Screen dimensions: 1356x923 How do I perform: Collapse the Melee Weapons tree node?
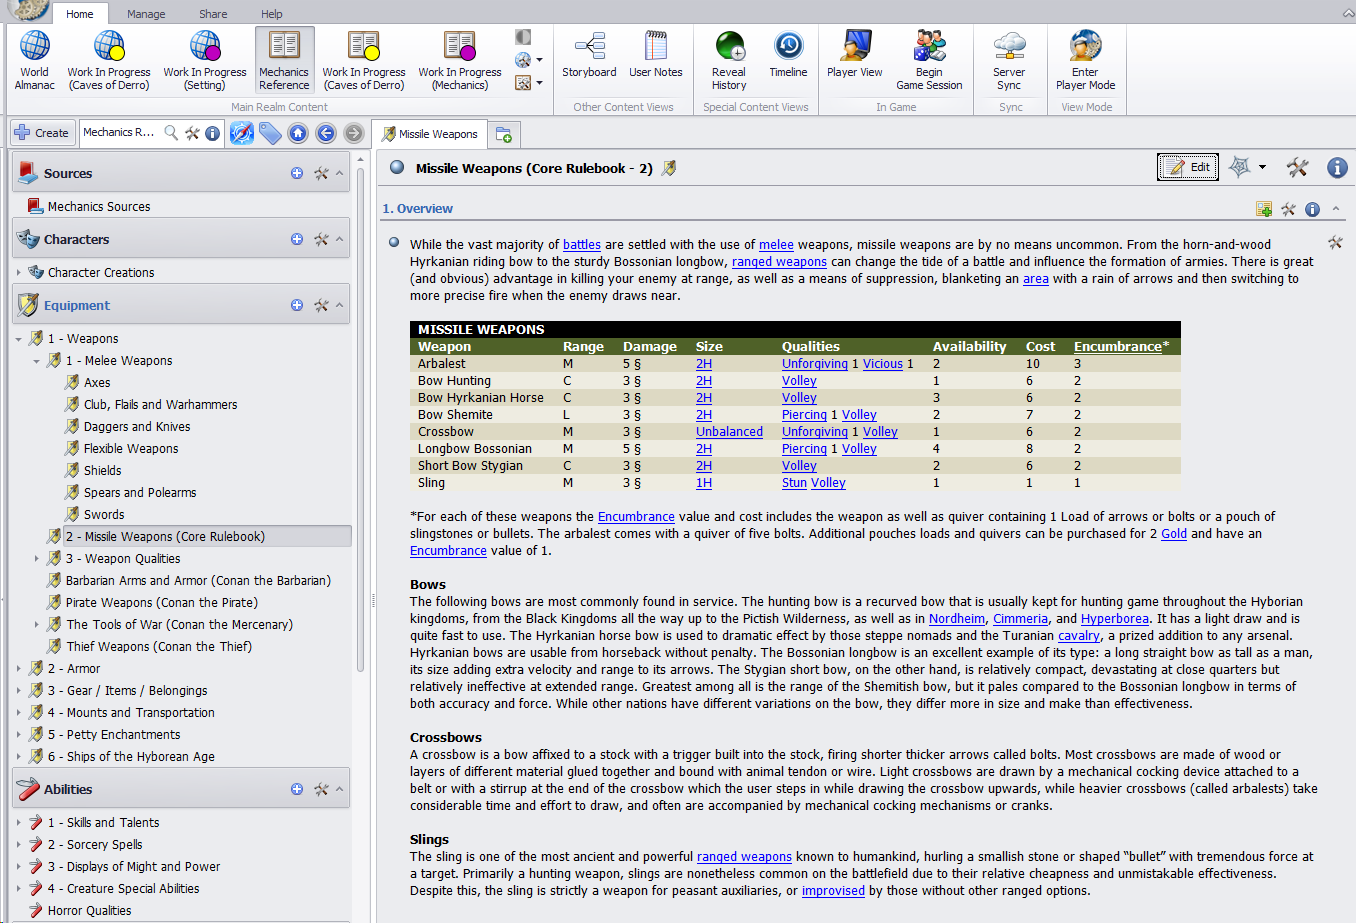37,361
